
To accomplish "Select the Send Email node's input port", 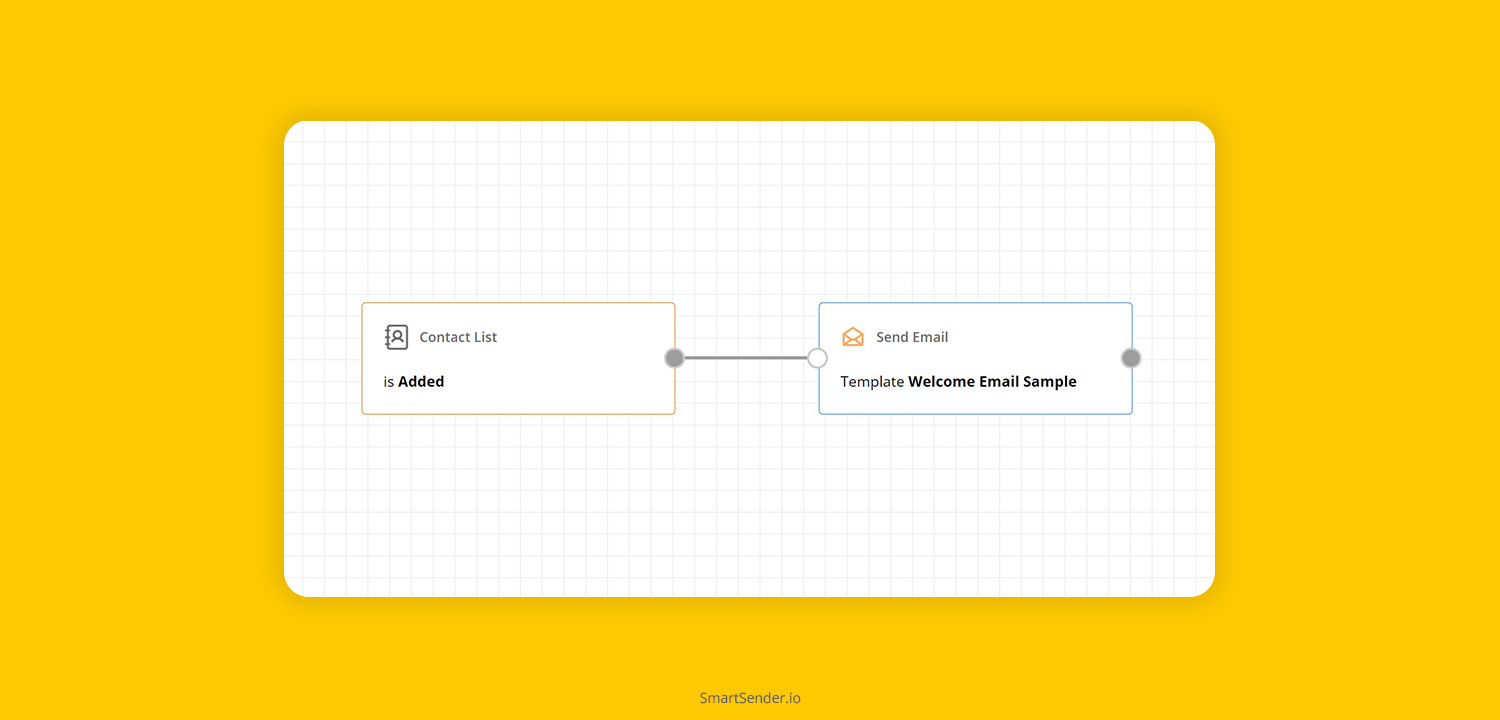I will pos(817,358).
